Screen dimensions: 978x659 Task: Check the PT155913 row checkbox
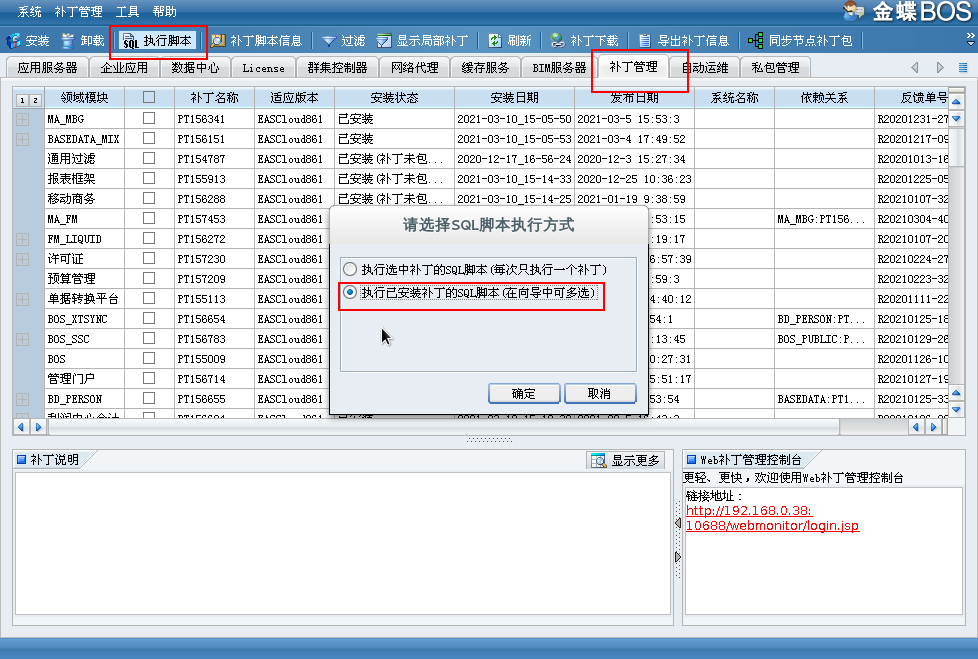[x=149, y=178]
